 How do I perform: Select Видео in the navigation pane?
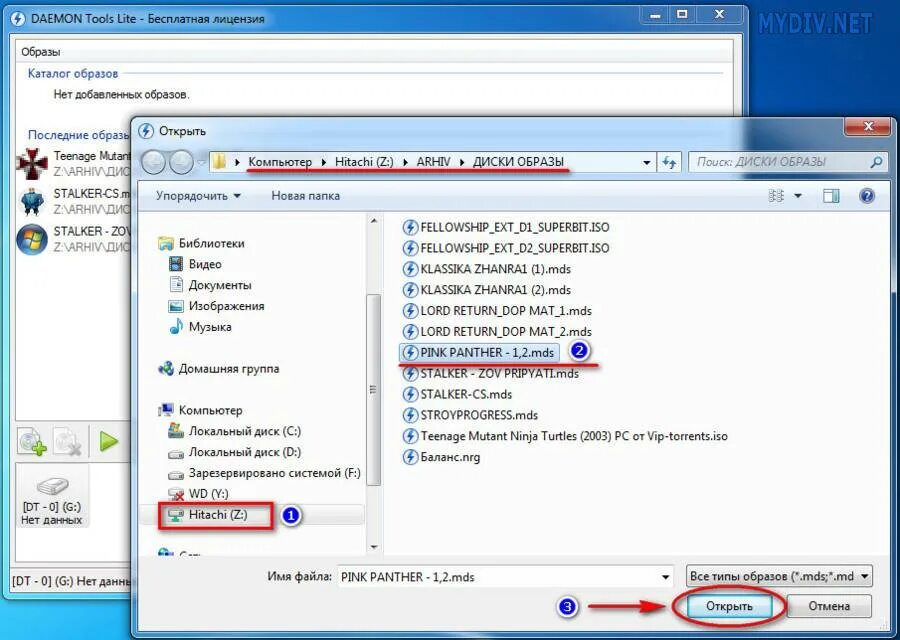pos(195,264)
